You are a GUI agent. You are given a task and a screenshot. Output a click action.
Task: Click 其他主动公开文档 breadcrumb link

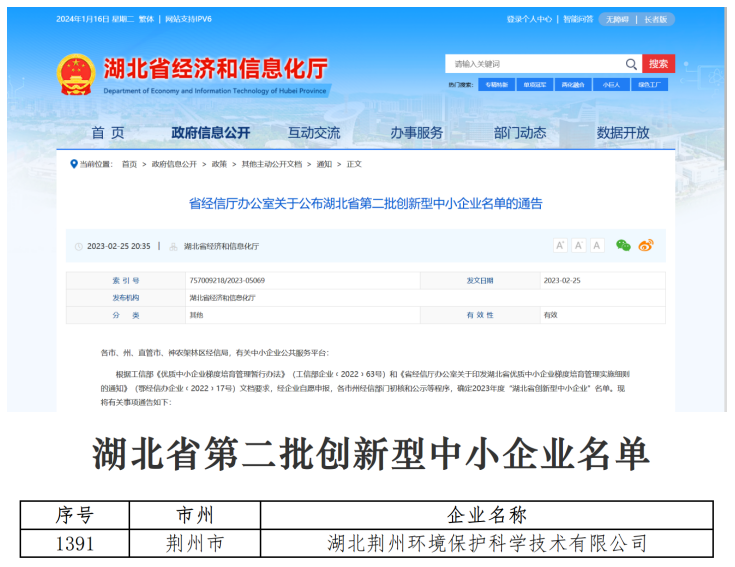271,164
